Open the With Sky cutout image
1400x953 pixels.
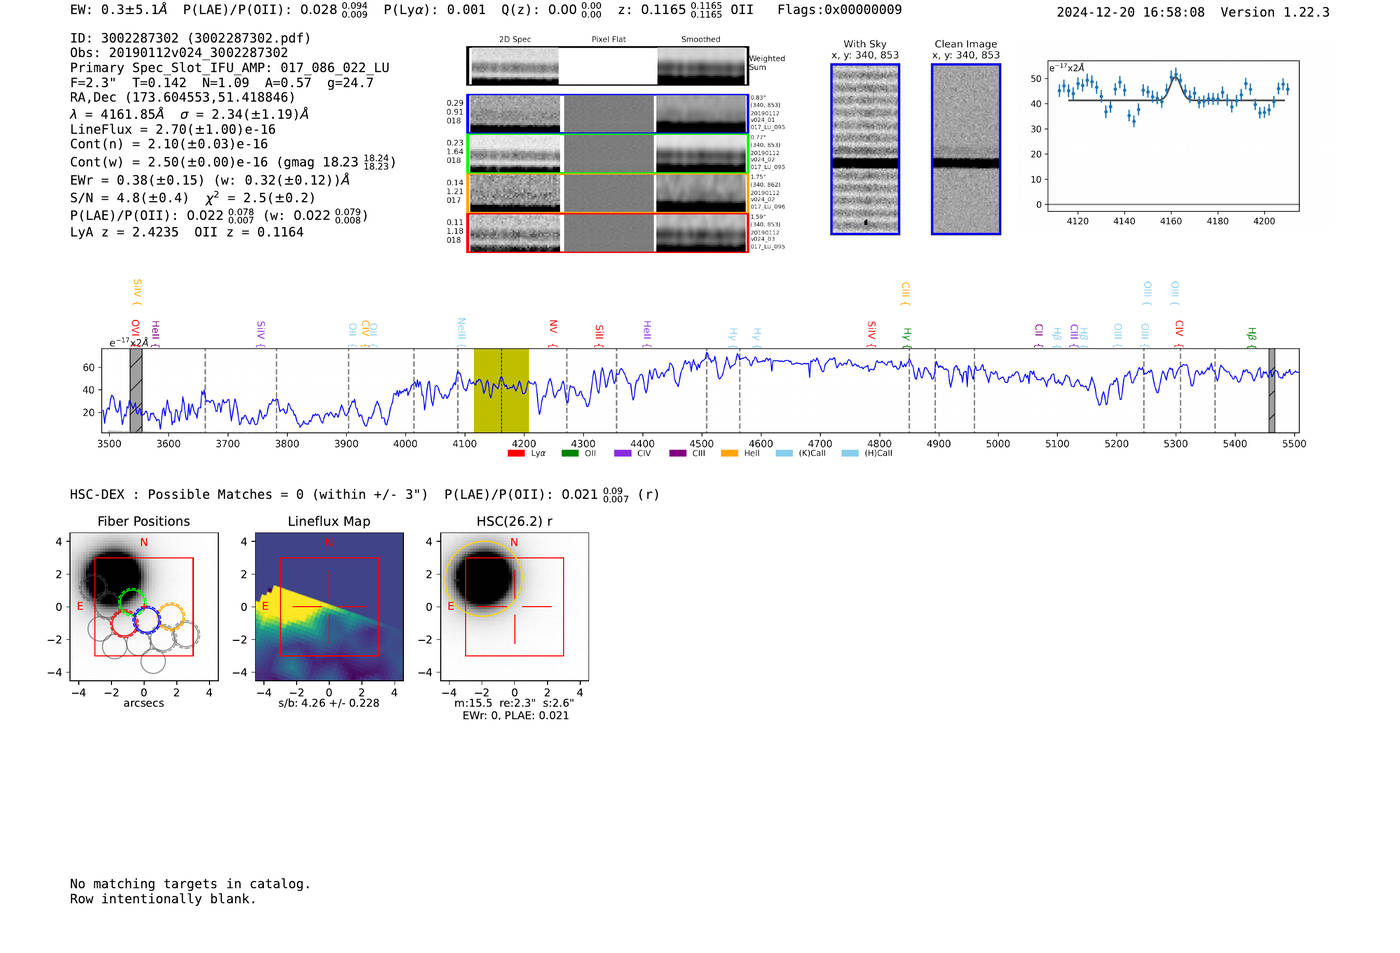point(865,149)
